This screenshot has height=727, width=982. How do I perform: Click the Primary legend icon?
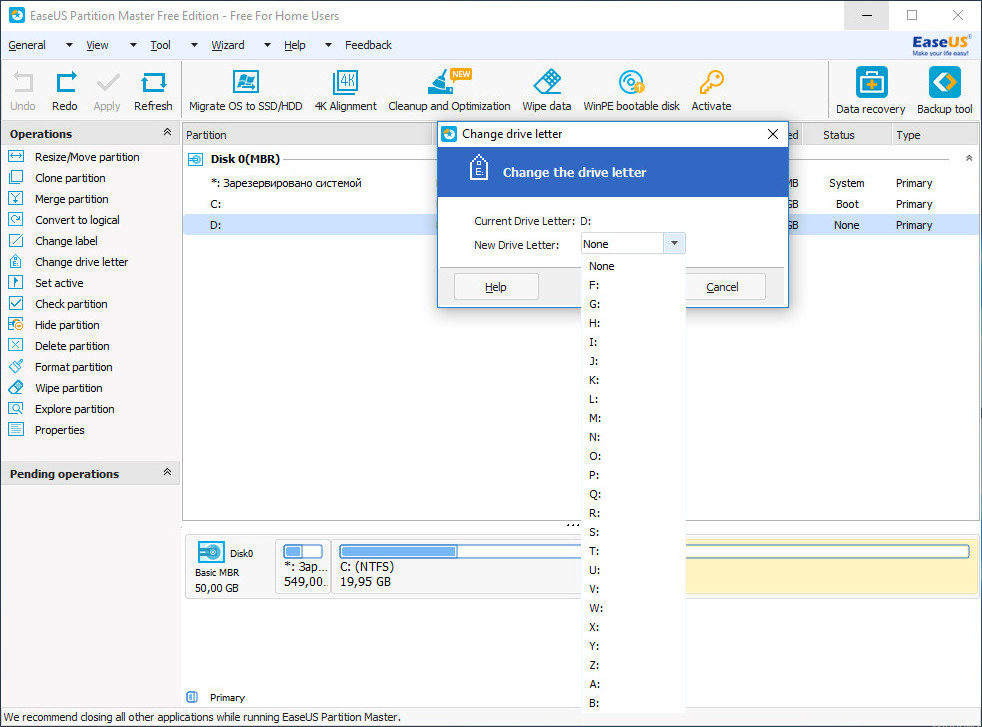coord(192,697)
